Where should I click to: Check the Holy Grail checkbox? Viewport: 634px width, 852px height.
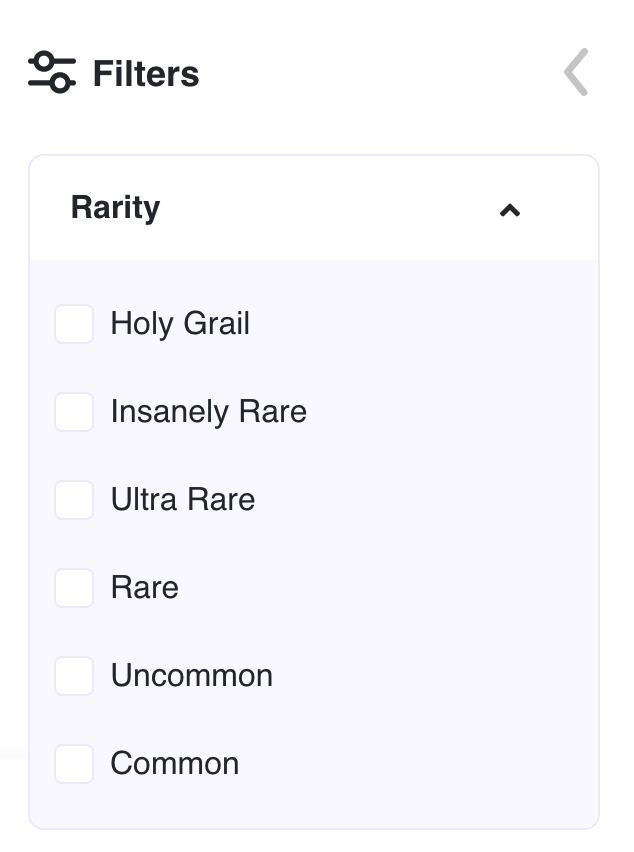tap(74, 324)
